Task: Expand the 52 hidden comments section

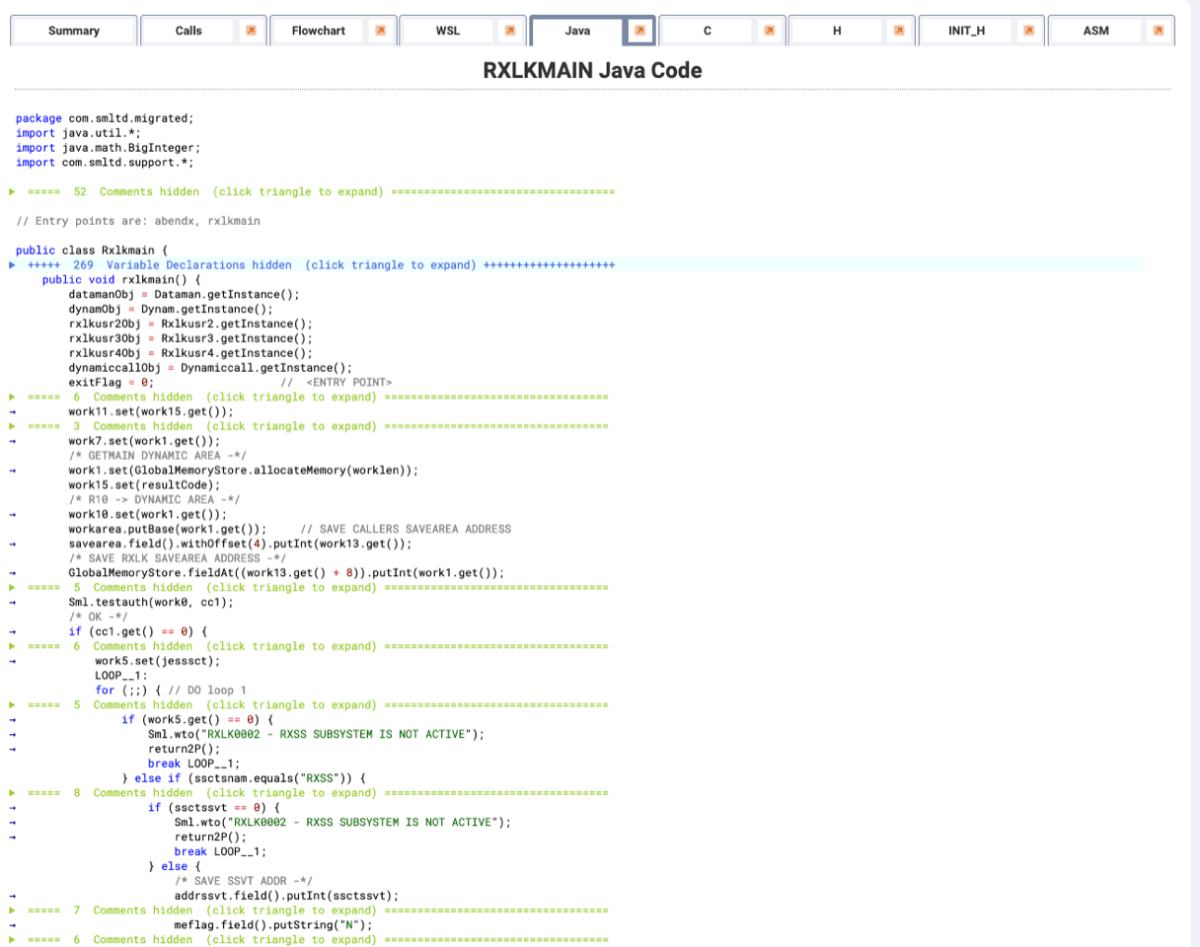Action: [x=11, y=191]
